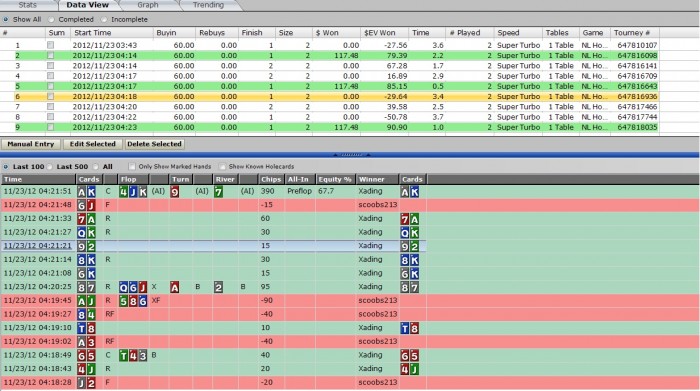Click the Q flop card in 04:20:25 hand
The height and width of the screenshot is (391, 700).
click(123, 287)
